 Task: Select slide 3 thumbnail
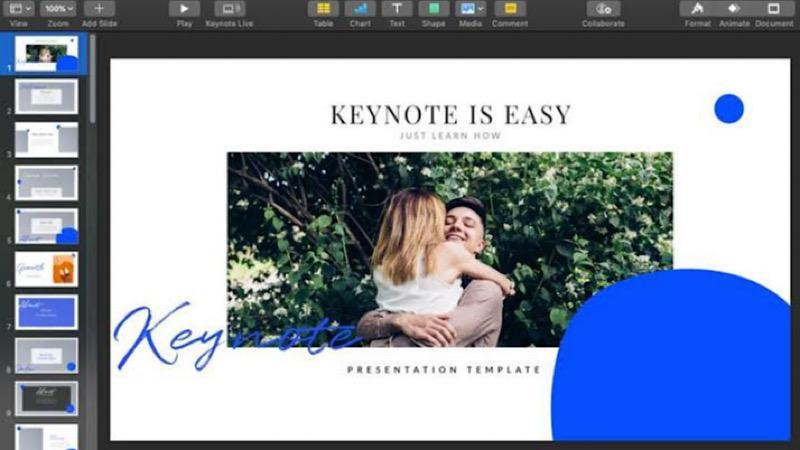coord(46,139)
